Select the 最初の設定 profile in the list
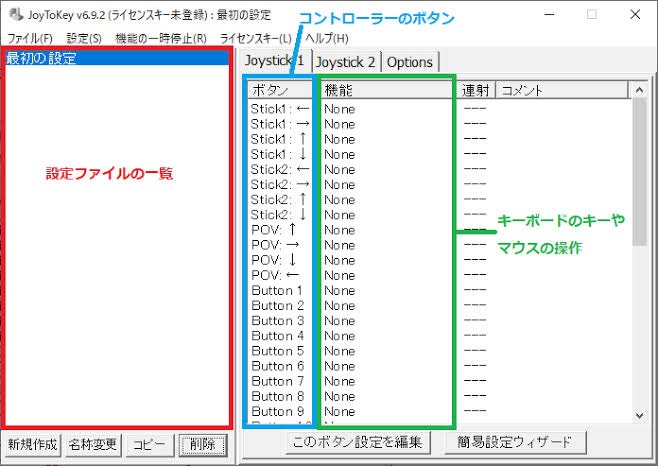658x466 pixels. (x=117, y=58)
